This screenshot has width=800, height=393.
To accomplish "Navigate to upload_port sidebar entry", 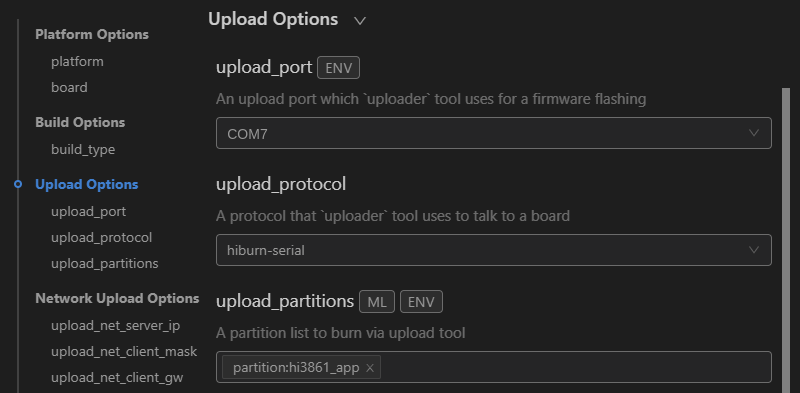I will (x=88, y=211).
